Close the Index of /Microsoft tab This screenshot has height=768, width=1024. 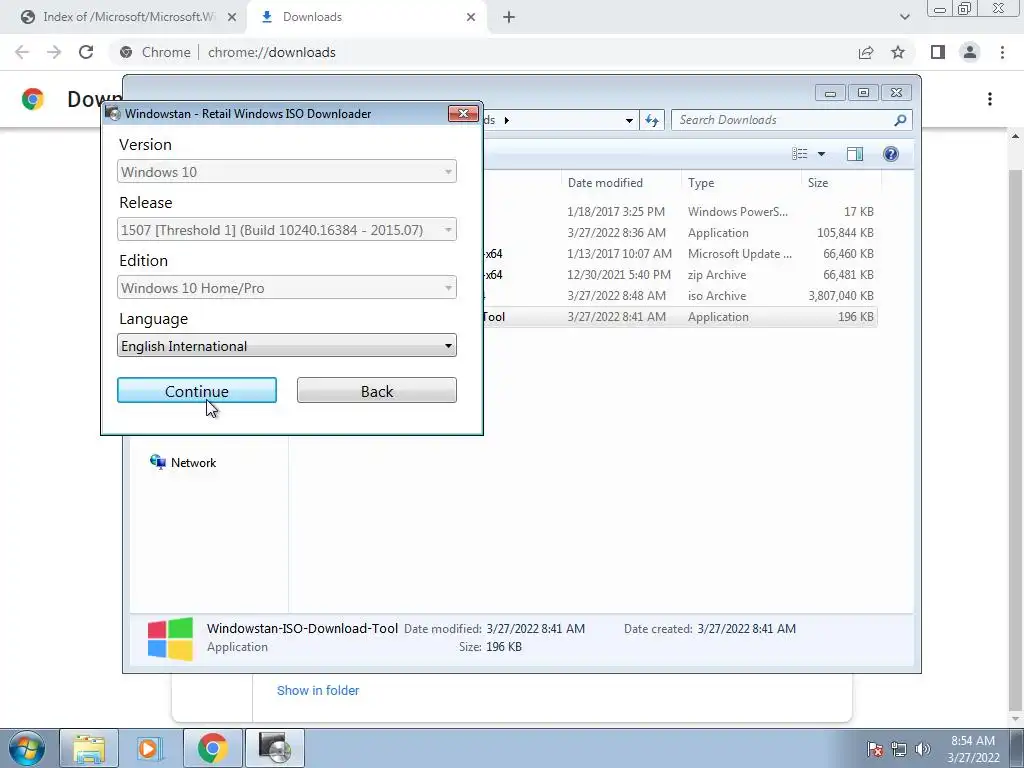tap(232, 18)
